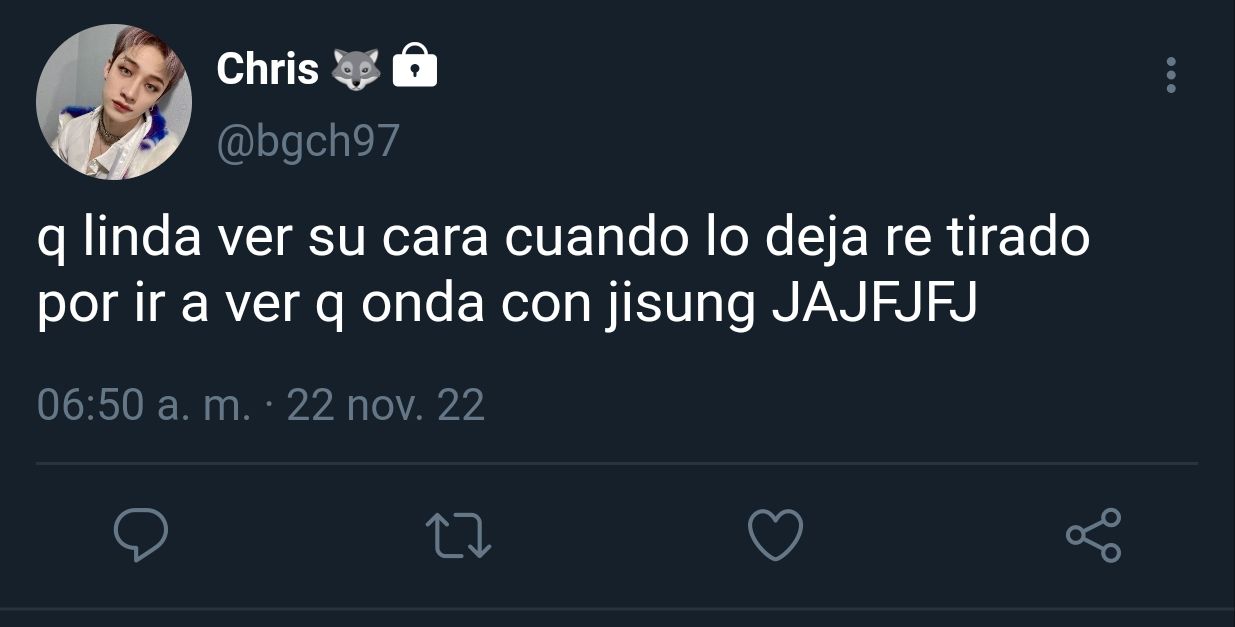Like the tweet with the heart icon

click(776, 535)
